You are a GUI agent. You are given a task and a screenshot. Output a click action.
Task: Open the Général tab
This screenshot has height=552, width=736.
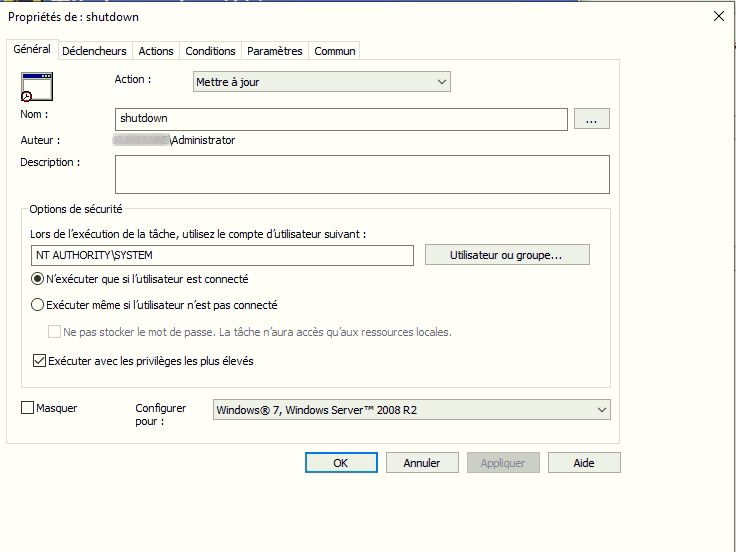tap(32, 50)
